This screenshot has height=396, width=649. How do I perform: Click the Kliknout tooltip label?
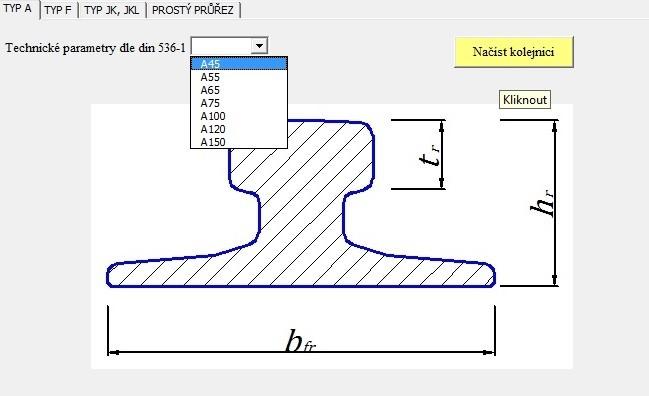click(x=525, y=100)
